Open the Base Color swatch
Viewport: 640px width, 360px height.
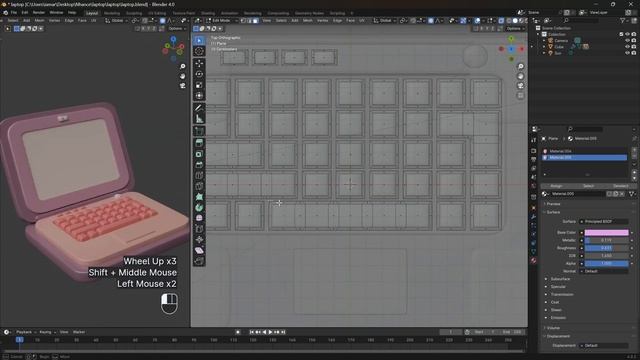click(606, 232)
